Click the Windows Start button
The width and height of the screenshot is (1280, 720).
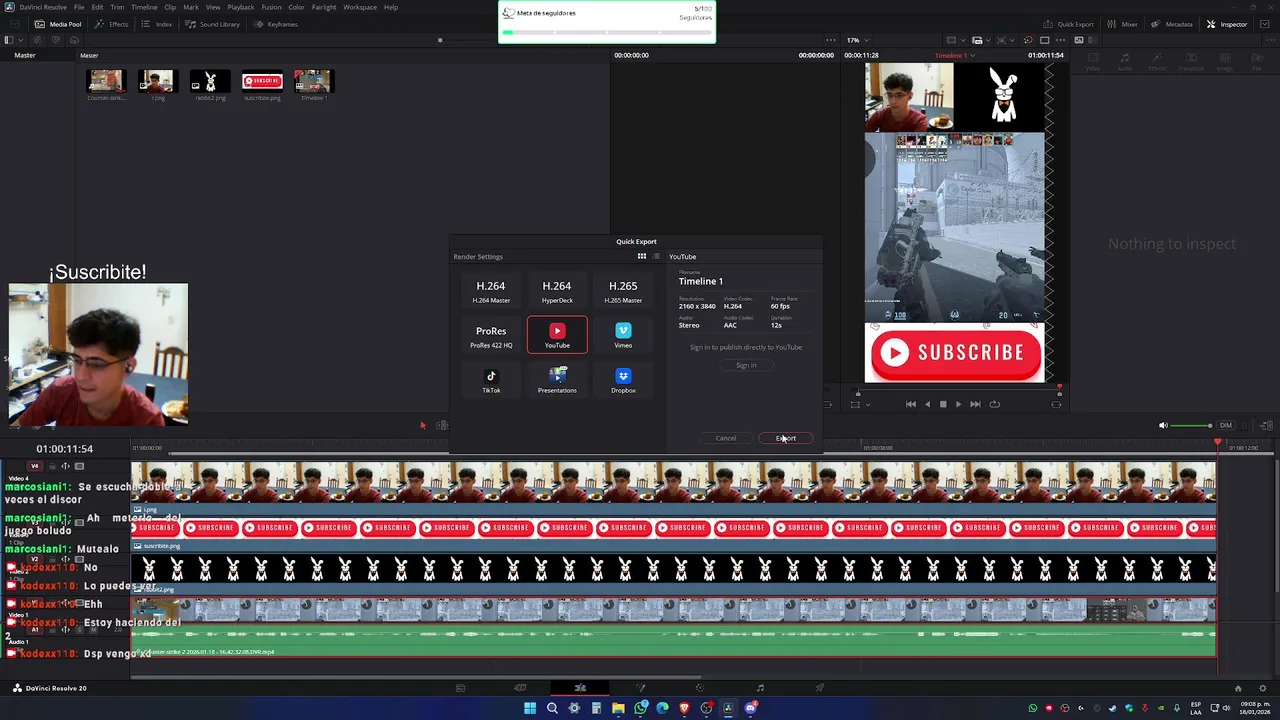click(x=530, y=708)
